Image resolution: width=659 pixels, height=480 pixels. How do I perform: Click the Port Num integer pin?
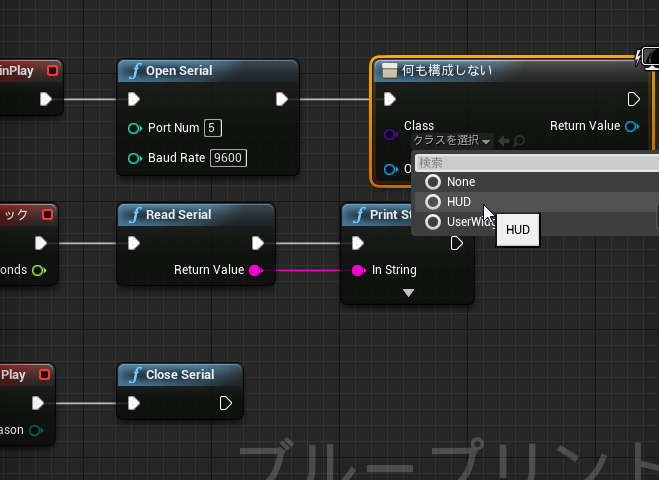[134, 128]
